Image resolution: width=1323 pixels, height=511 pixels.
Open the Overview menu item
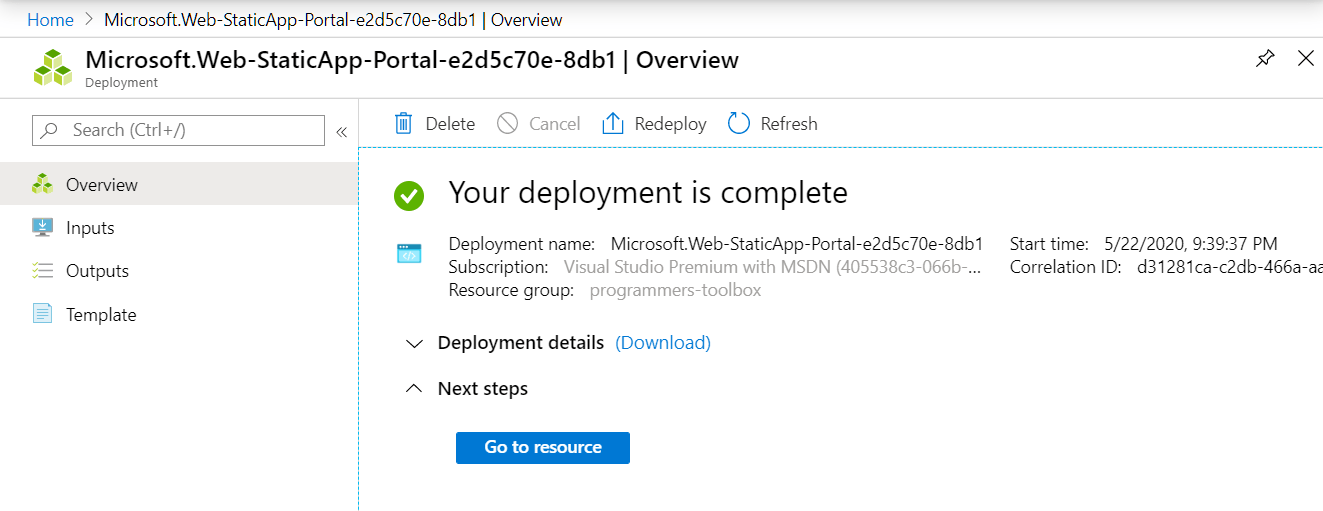179,184
